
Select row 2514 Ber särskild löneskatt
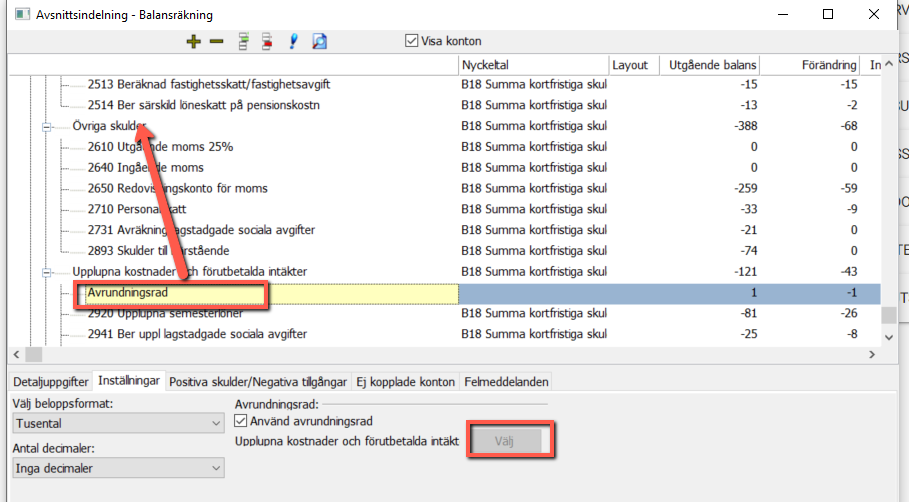pyautogui.click(x=203, y=106)
